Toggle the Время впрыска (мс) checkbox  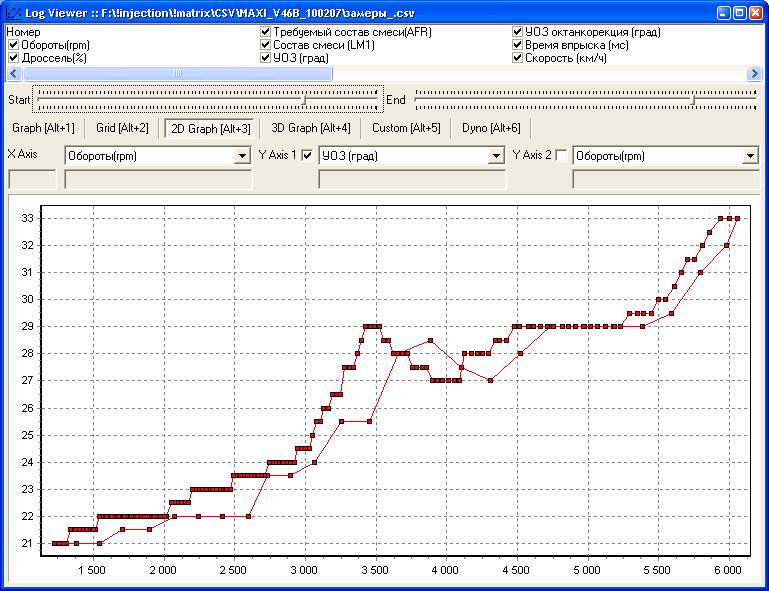tap(517, 45)
